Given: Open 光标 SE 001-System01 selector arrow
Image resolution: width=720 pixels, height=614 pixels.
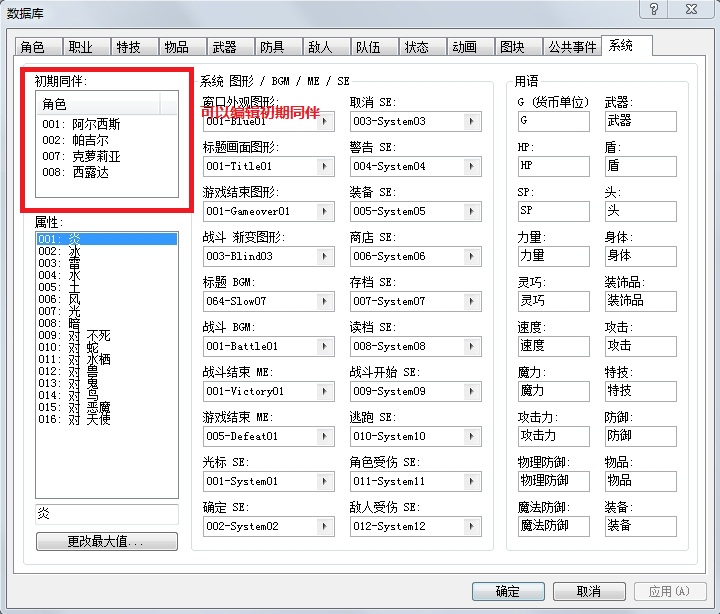Looking at the screenshot, I should click(x=325, y=482).
